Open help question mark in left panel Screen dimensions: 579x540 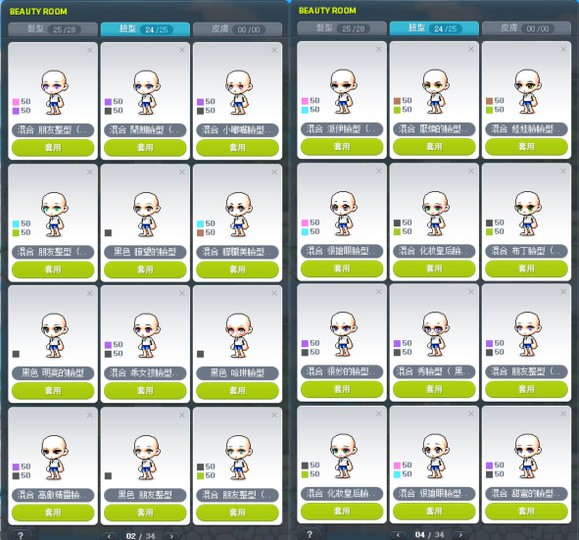tap(21, 535)
